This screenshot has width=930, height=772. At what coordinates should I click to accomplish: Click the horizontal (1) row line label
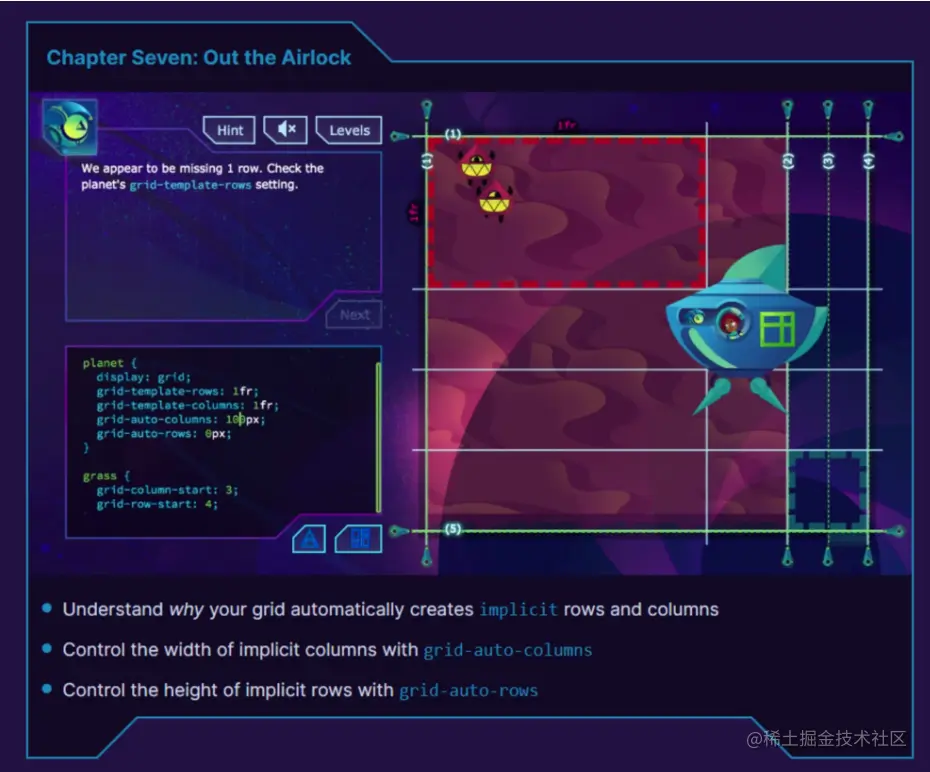[x=453, y=134]
